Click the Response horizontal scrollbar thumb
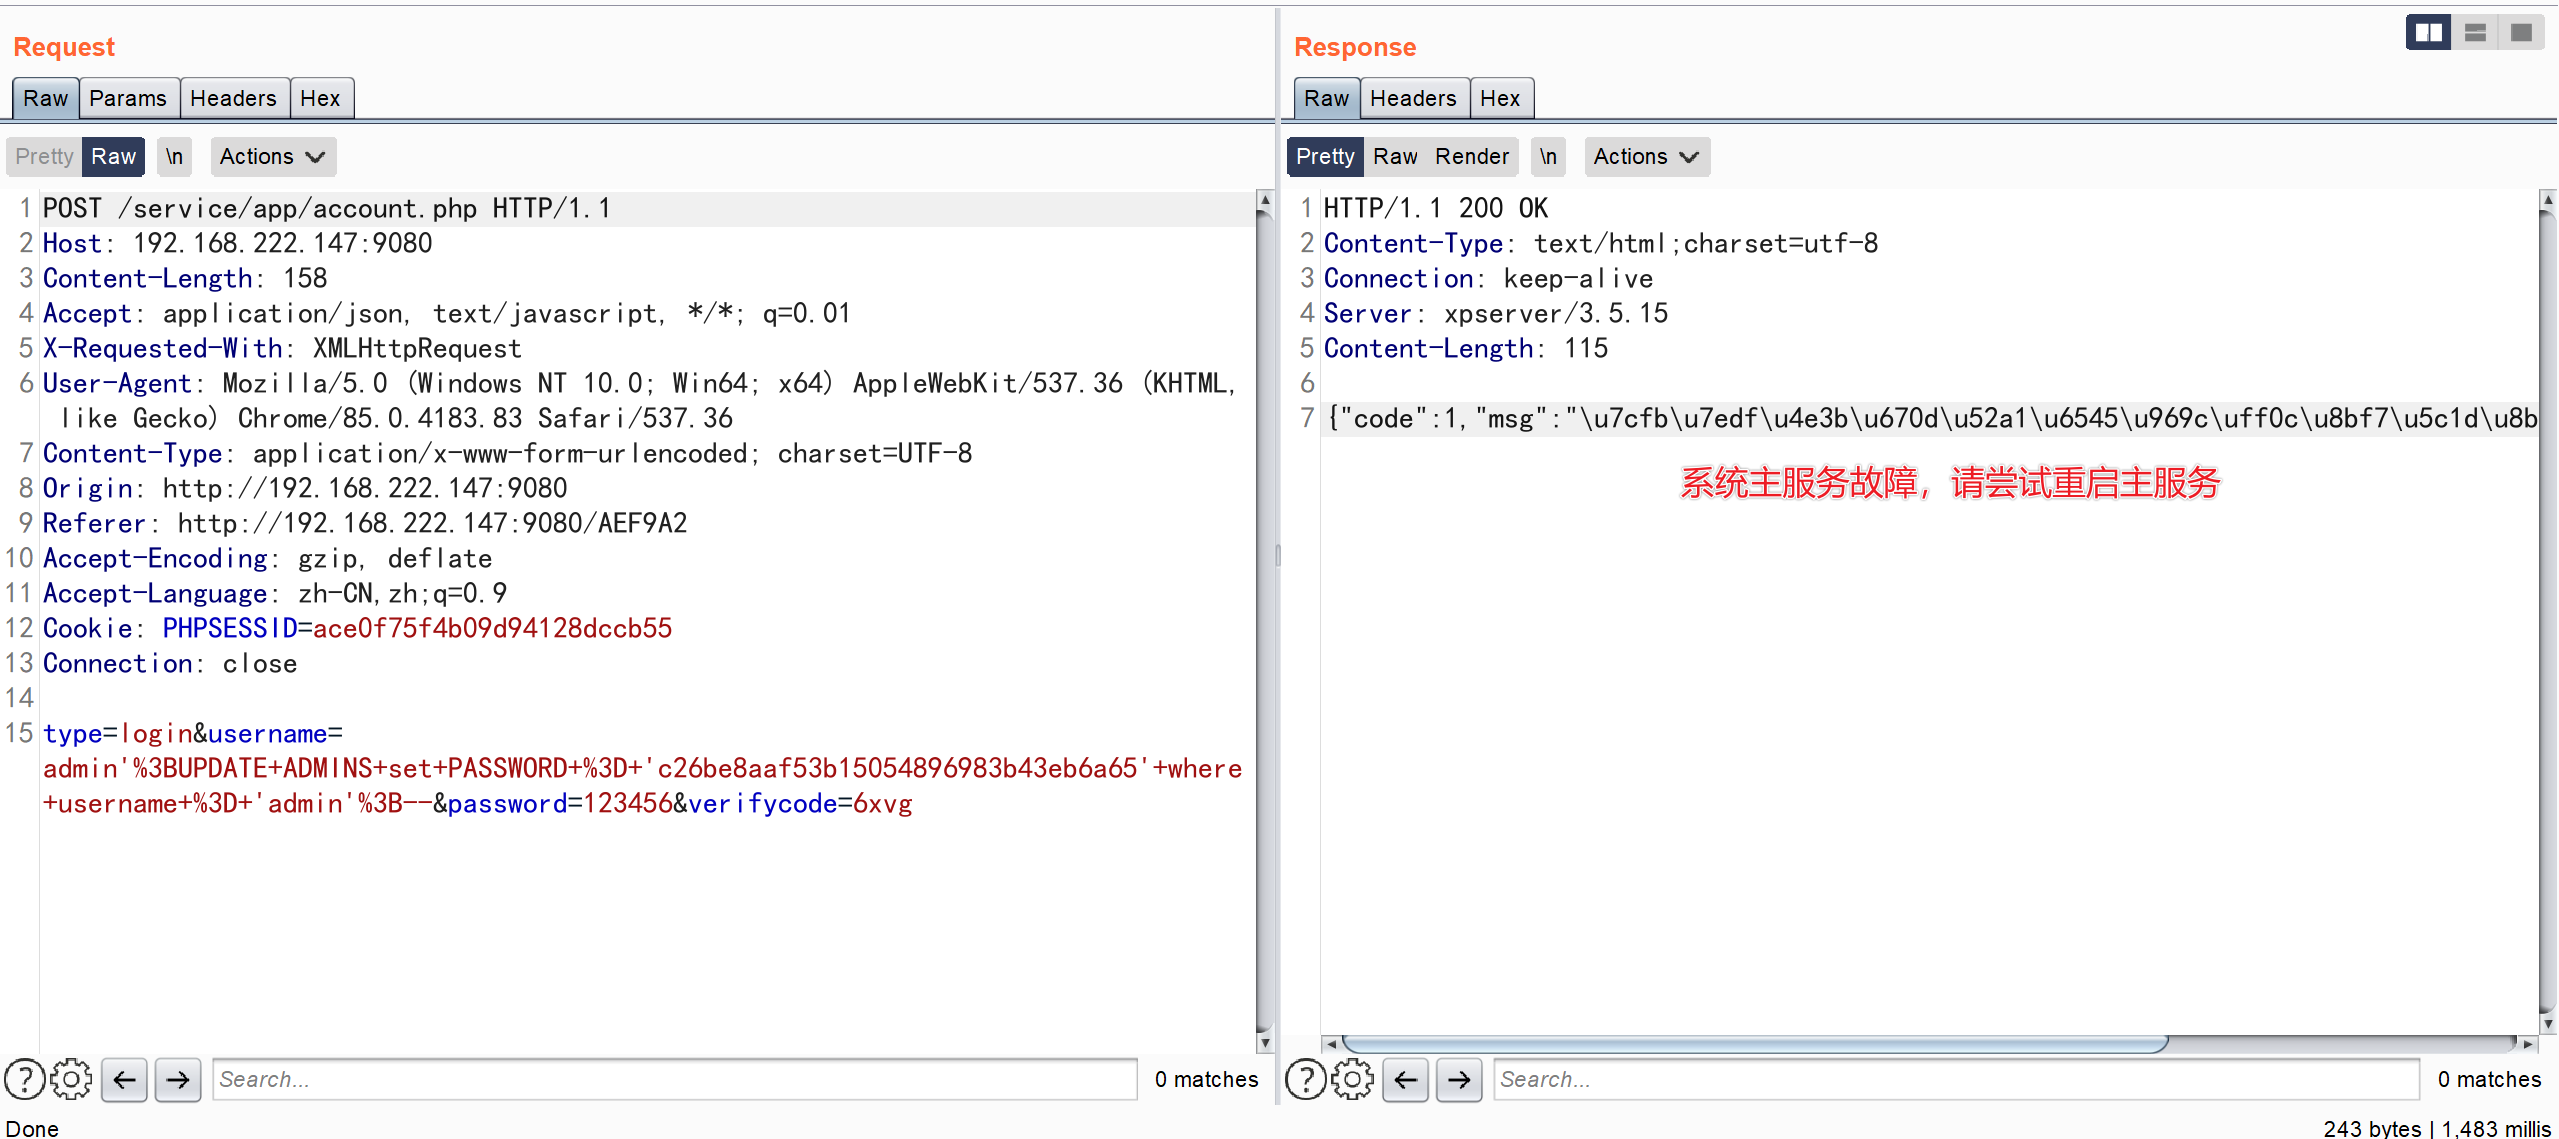The height and width of the screenshot is (1139, 2559). click(1755, 1044)
